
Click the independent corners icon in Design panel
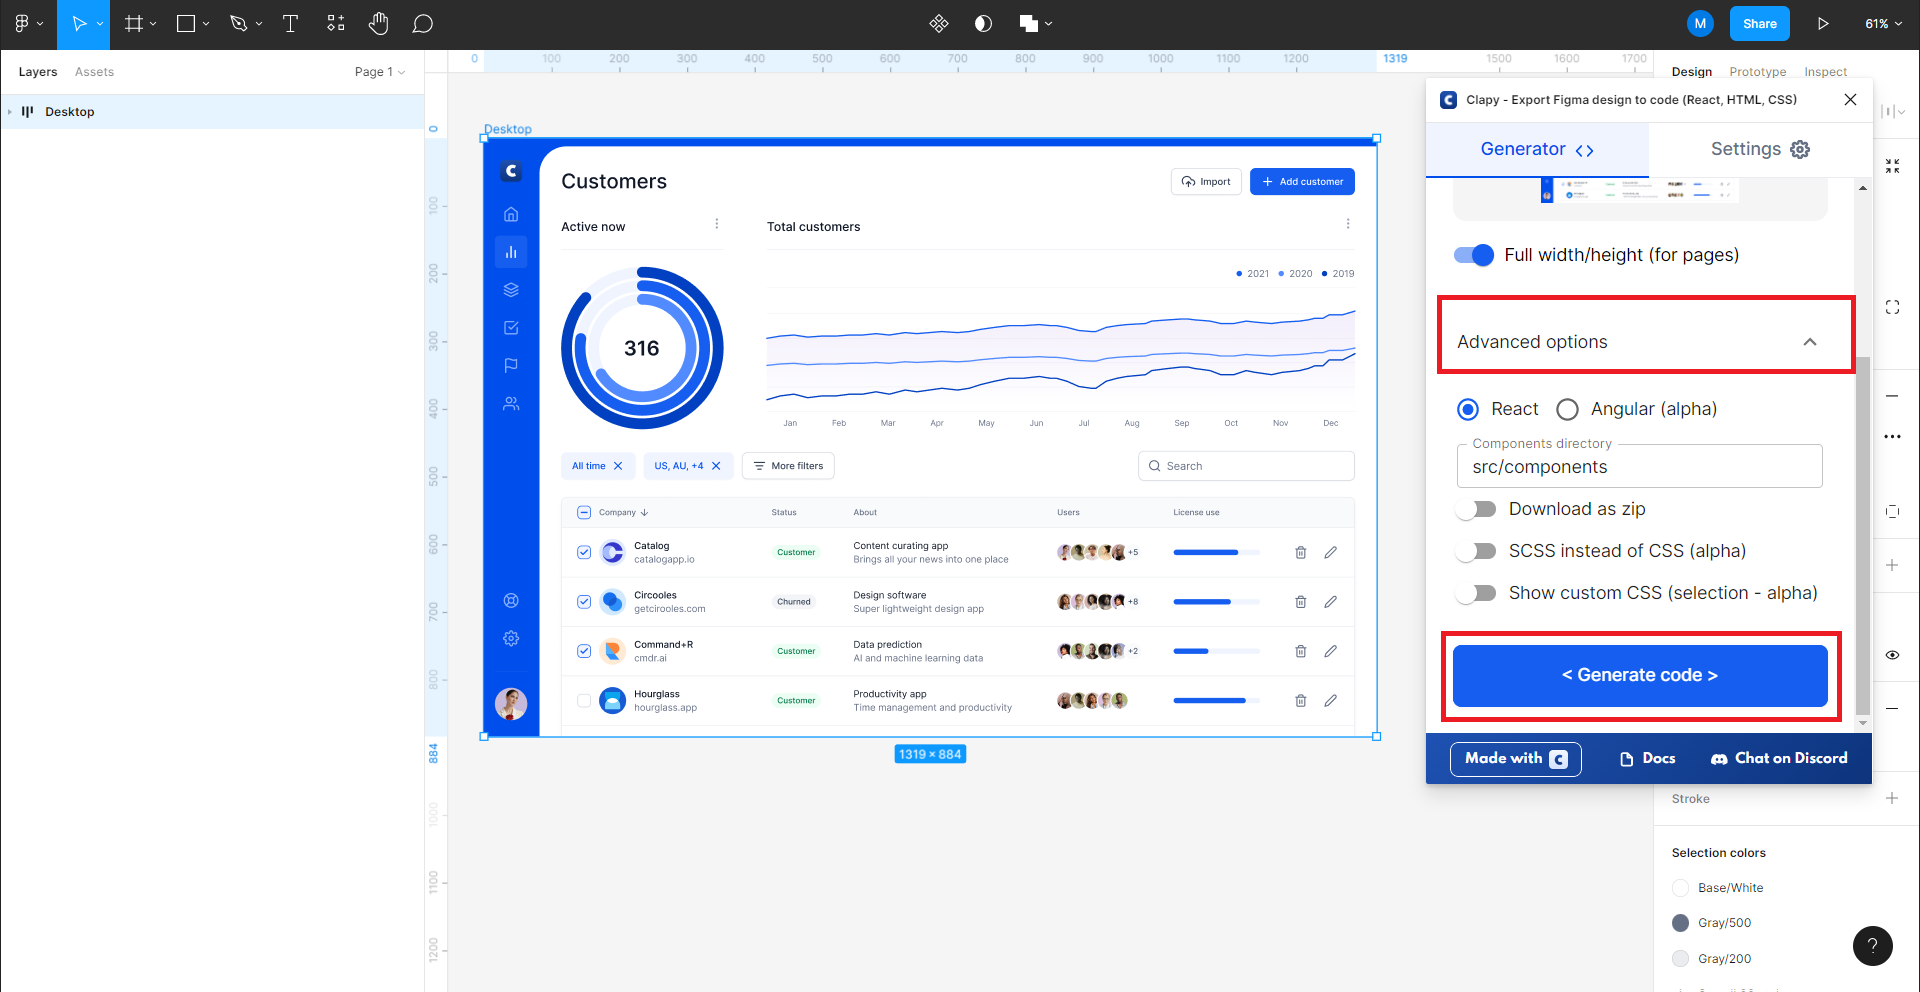click(x=1892, y=307)
